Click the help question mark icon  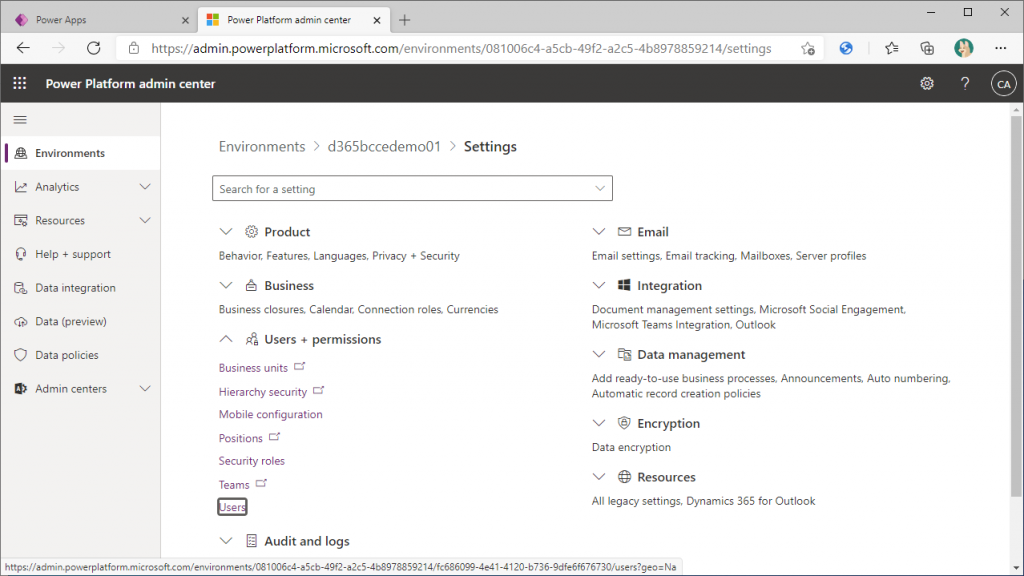click(x=965, y=84)
